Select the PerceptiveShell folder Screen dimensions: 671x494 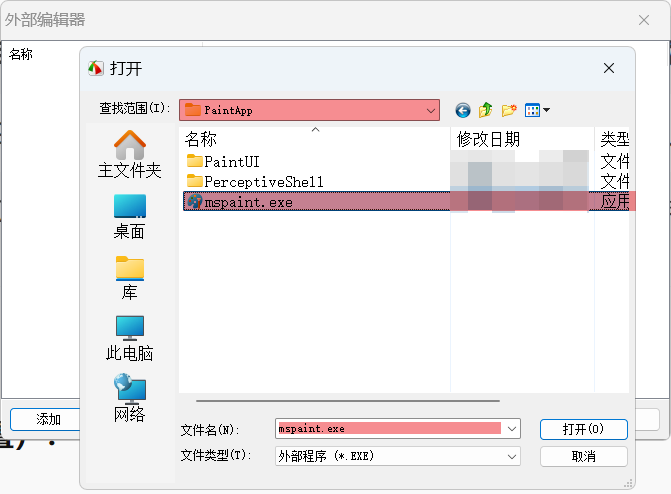pyautogui.click(x=255, y=182)
